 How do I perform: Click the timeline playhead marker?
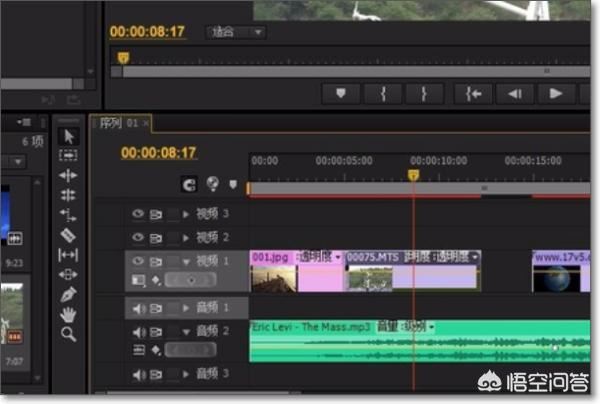413,175
